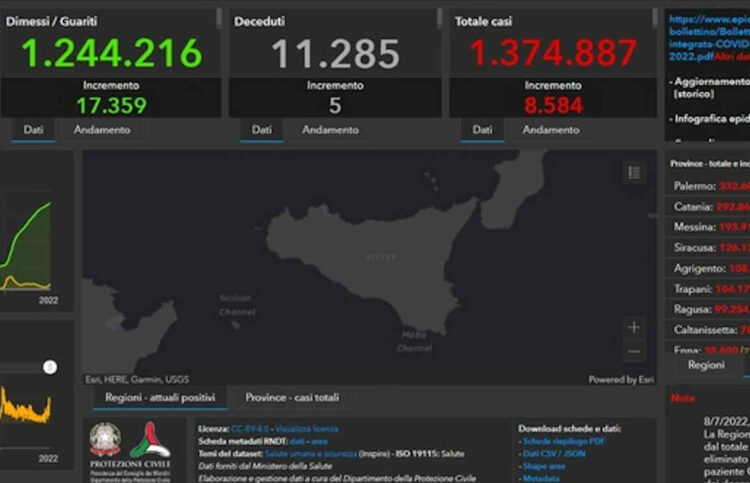This screenshot has height=483, width=750.
Task: Open the Dati CSV / JSON link
Action: click(x=558, y=454)
